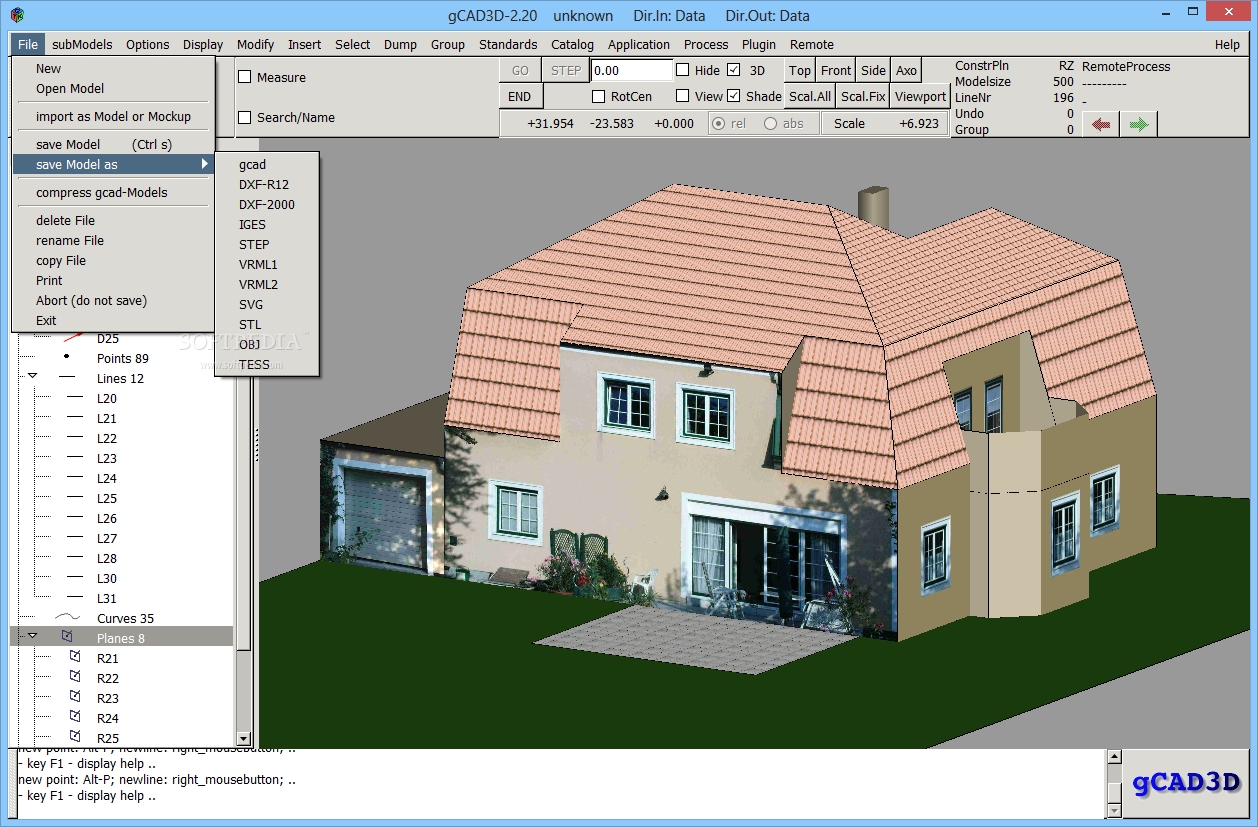
Task: Collapse the Planes 8 tree node
Action: [x=32, y=637]
